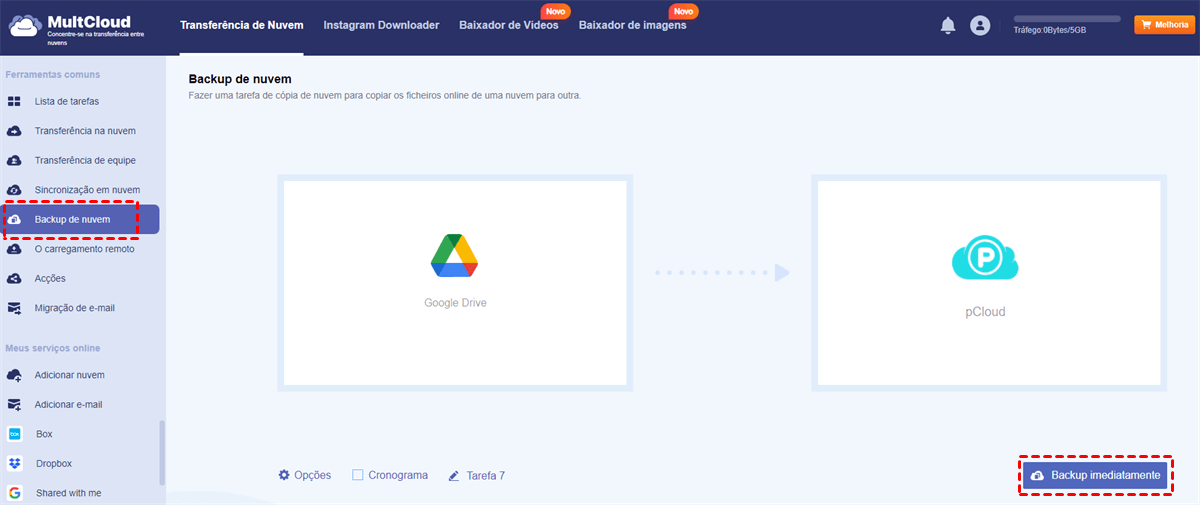Screen dimensions: 1200x505
Task: Switch to Transferência de Nuvem tab
Action: pyautogui.click(x=242, y=25)
